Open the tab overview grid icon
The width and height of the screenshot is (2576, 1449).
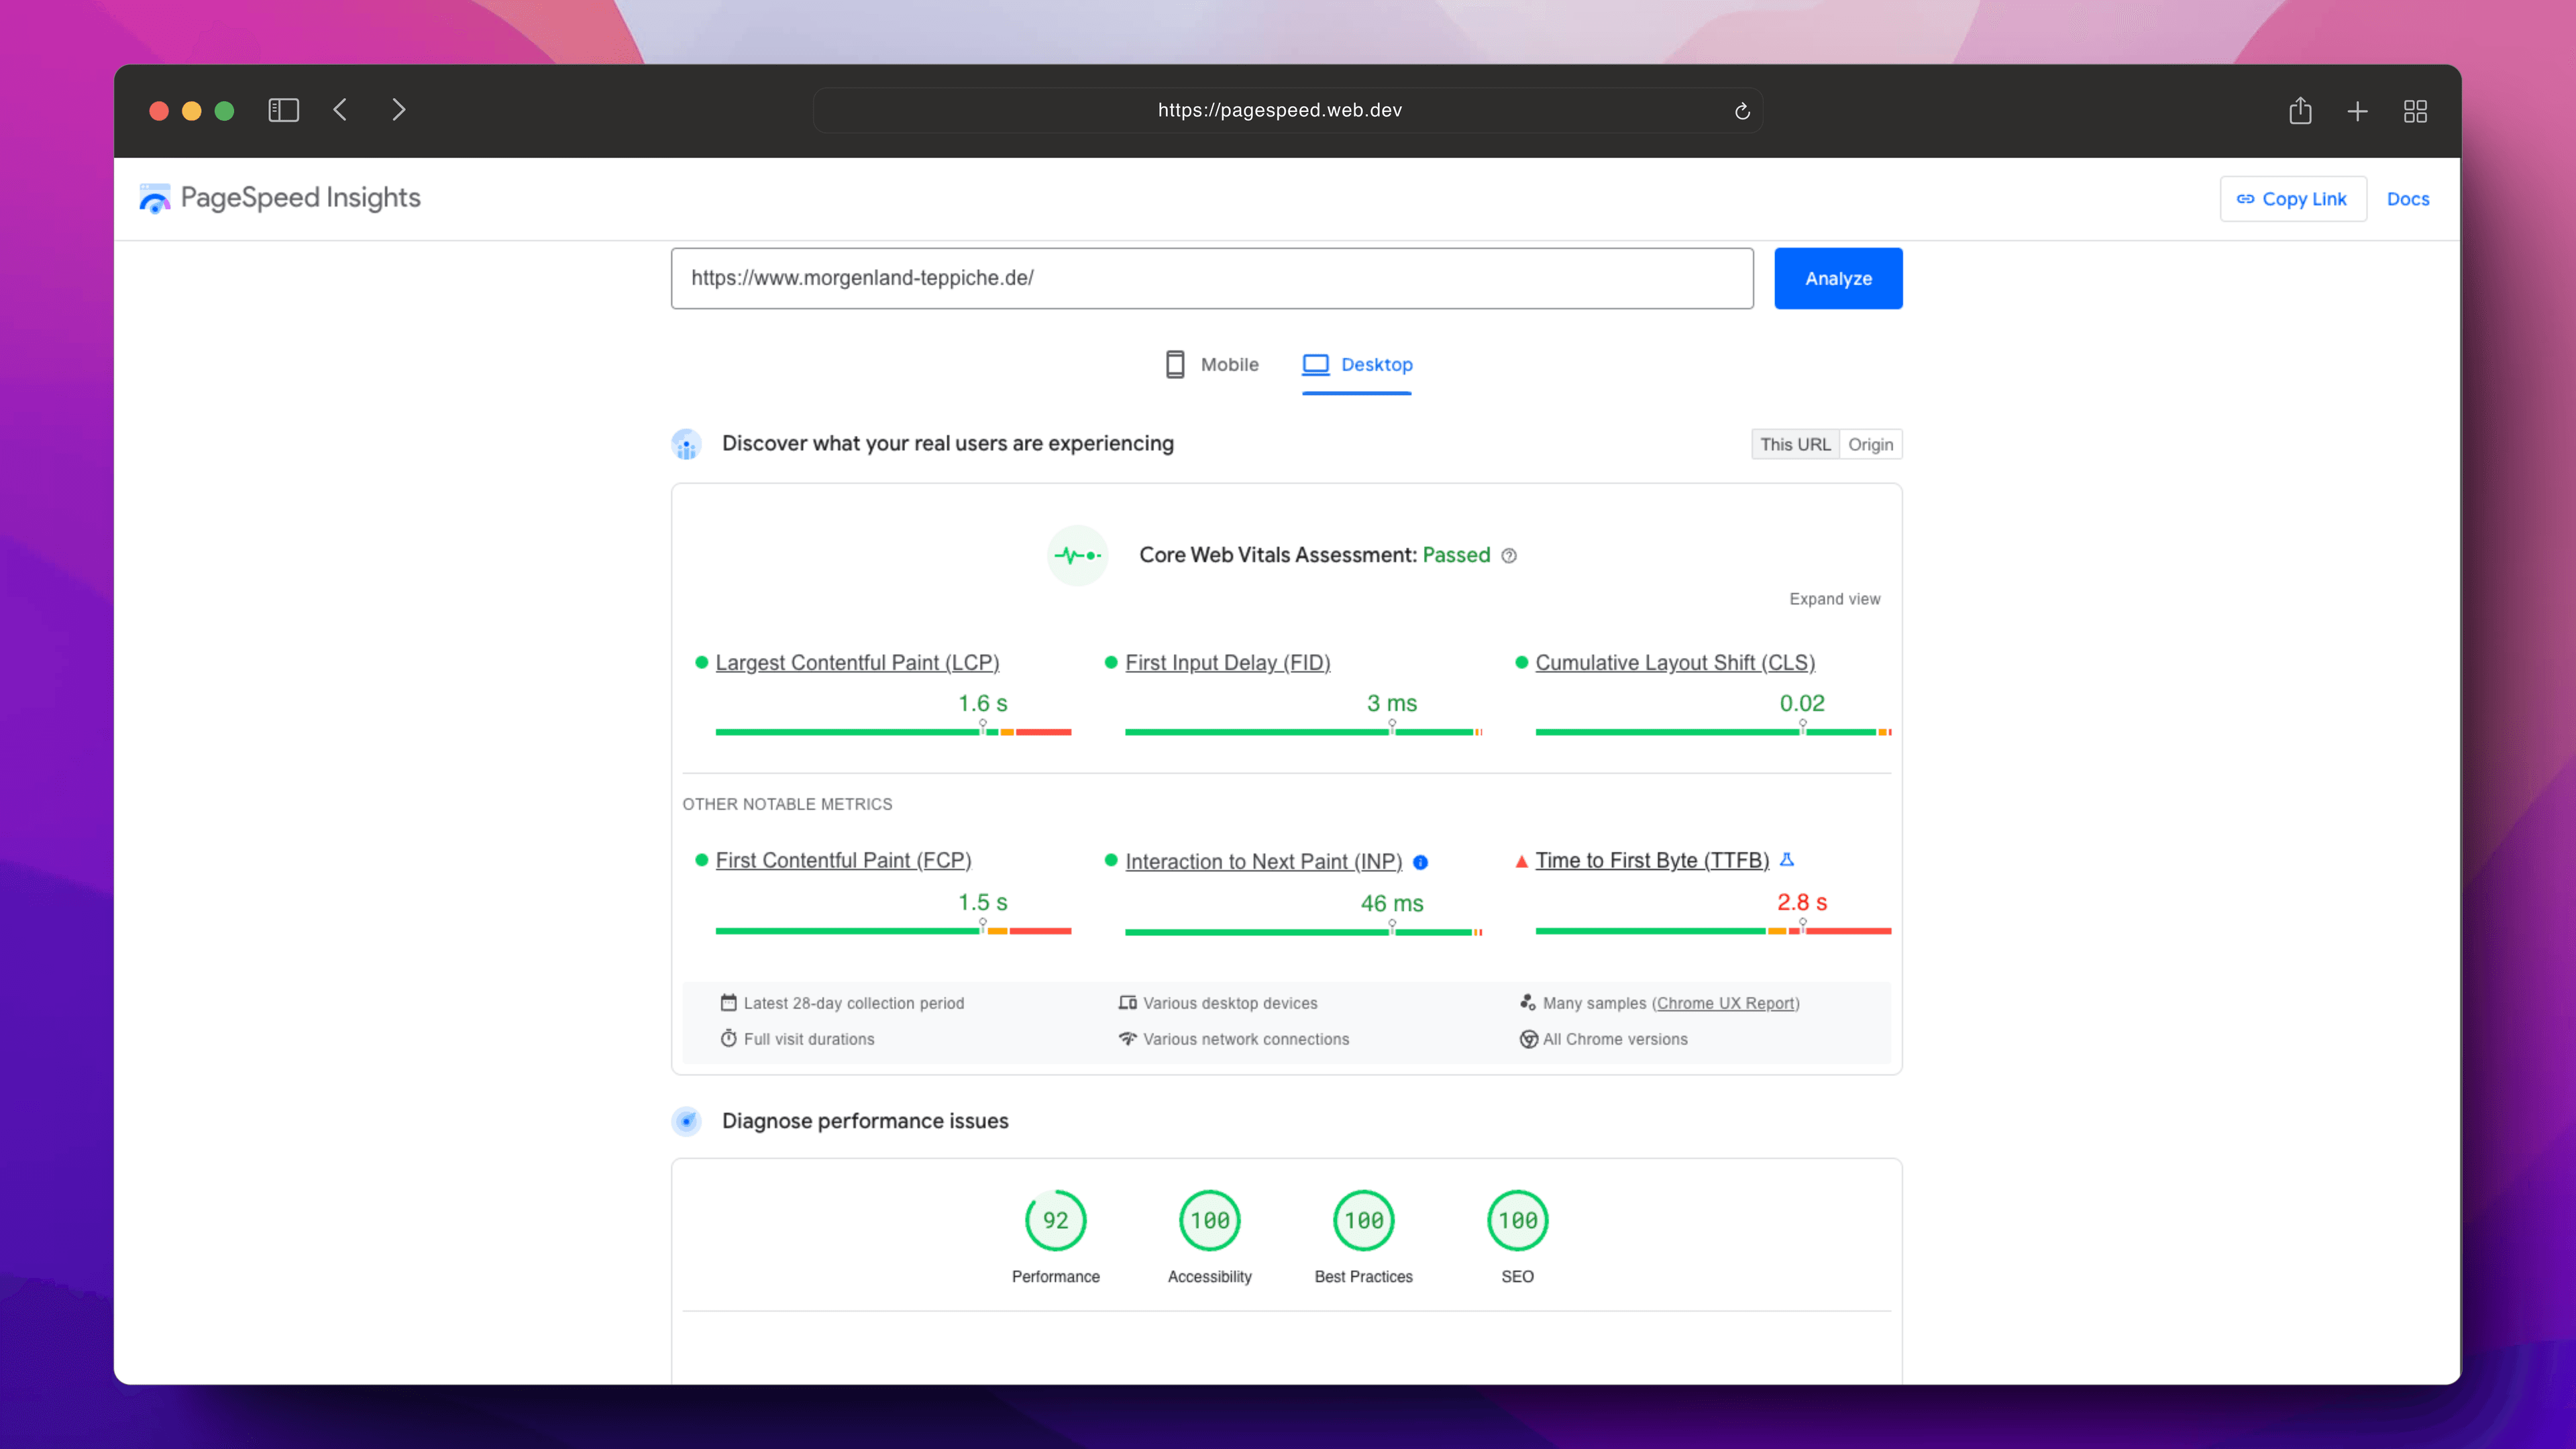pyautogui.click(x=2415, y=111)
